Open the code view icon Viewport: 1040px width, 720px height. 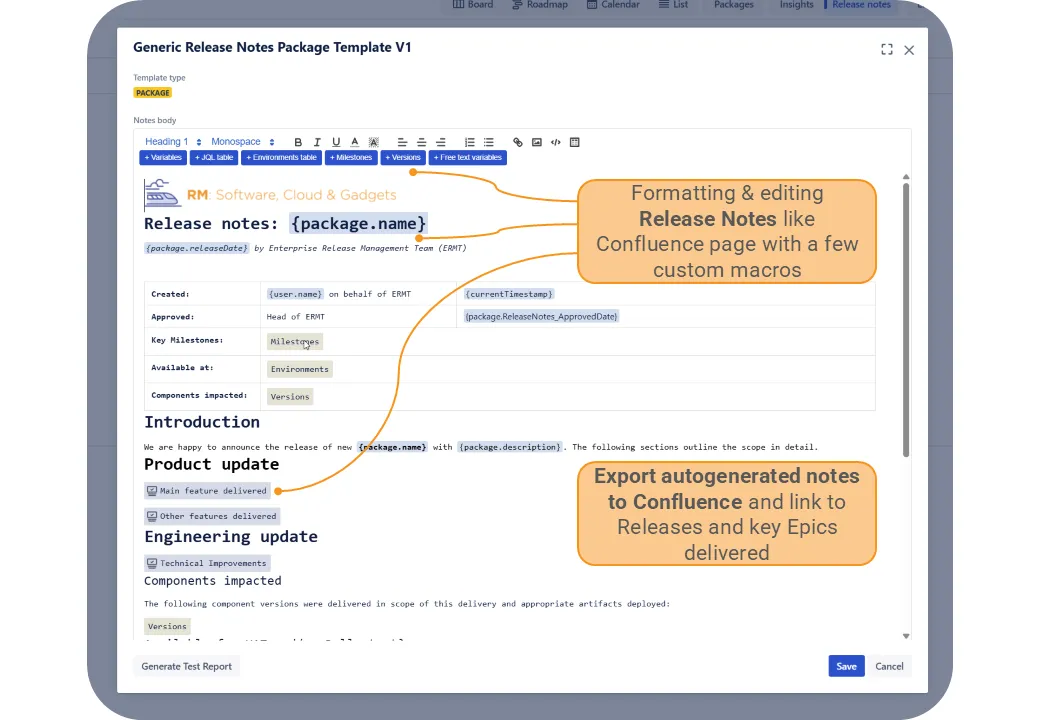click(x=556, y=142)
